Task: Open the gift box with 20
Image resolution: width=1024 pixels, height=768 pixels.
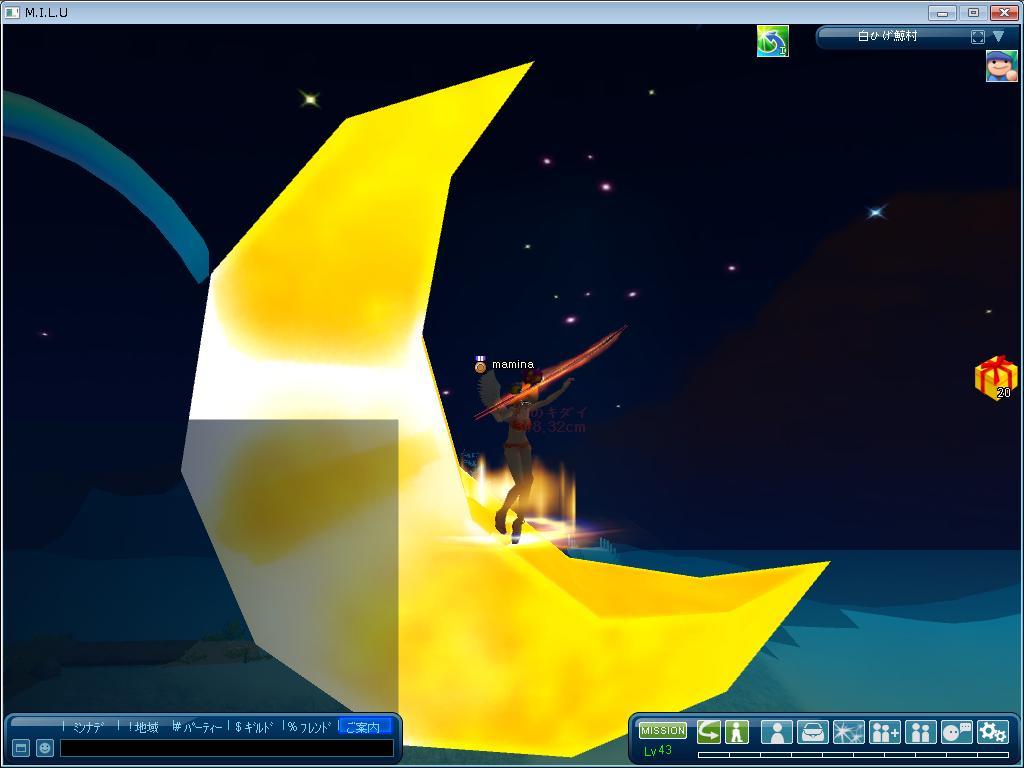Action: 995,378
